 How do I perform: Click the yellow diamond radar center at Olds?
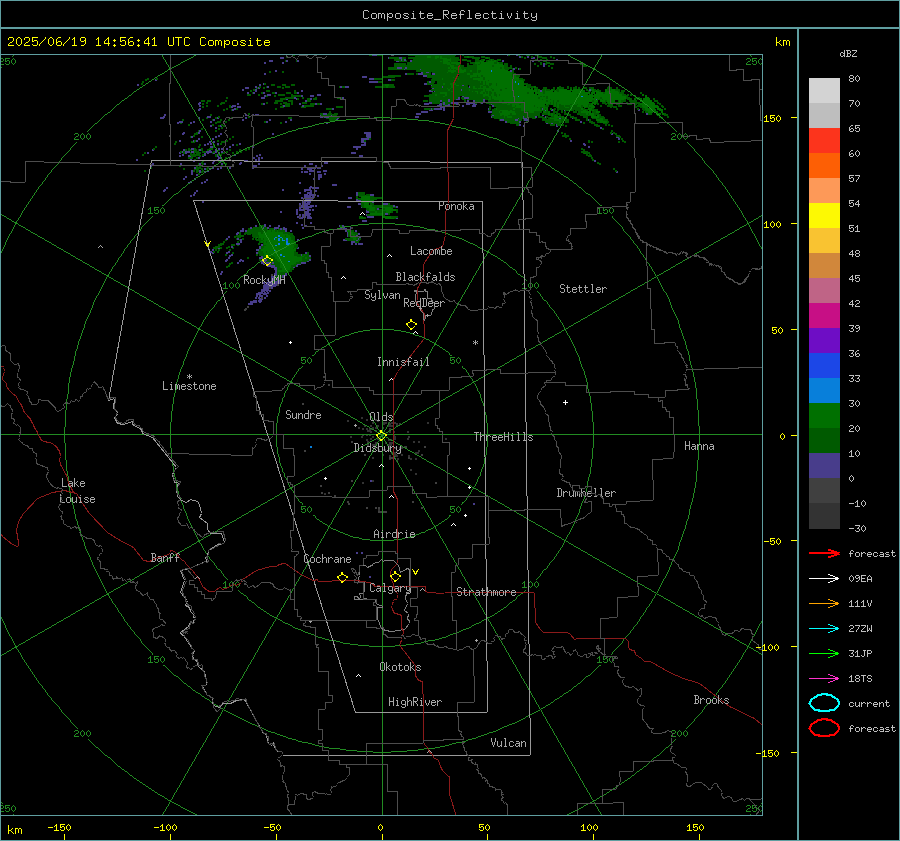381,436
